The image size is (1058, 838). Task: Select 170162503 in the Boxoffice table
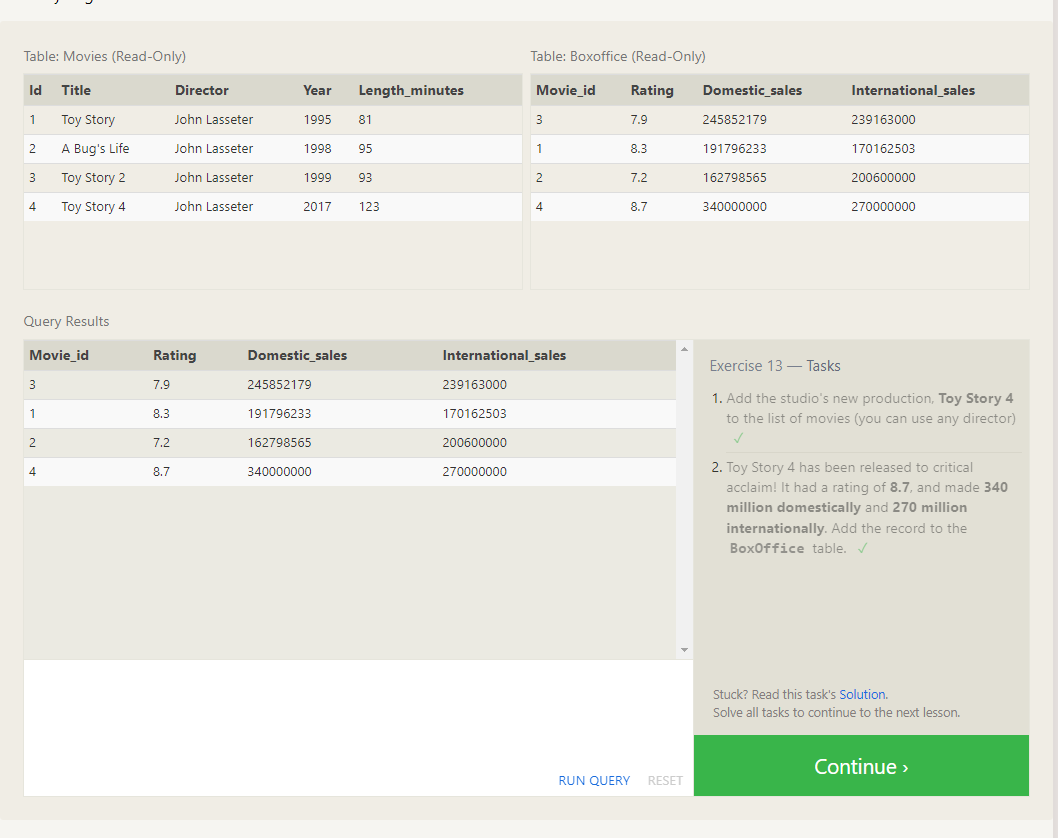(x=883, y=148)
